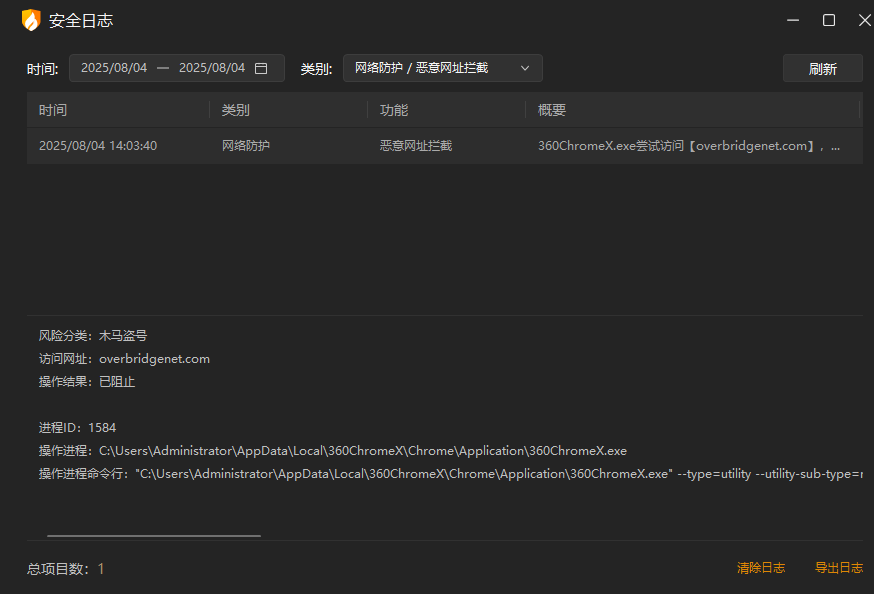
Task: Click the horizontal scrollbar under details
Action: (x=153, y=536)
